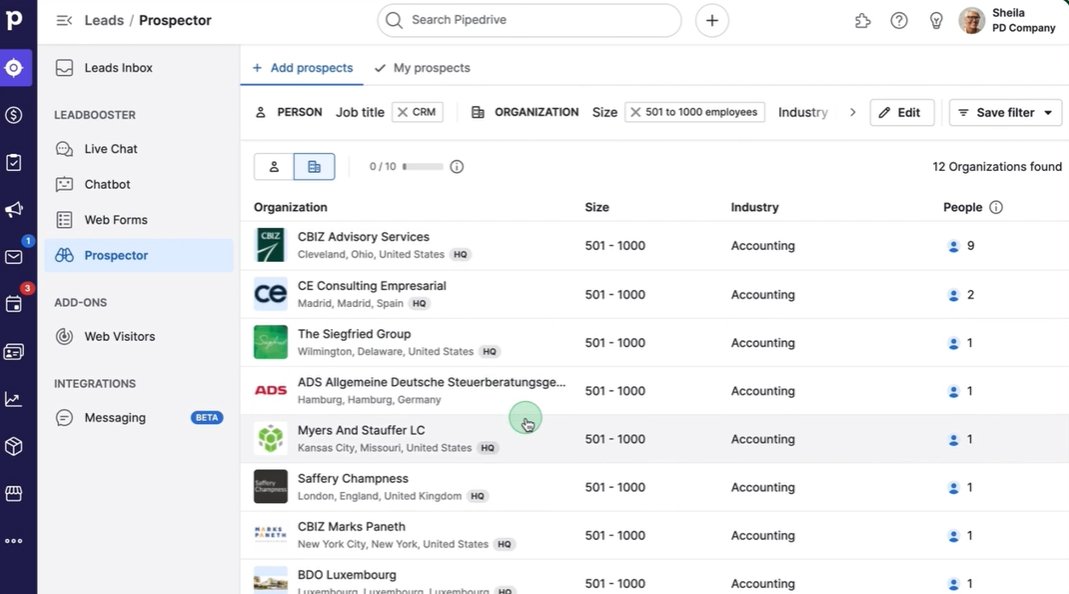Open the Add prospects tab
Viewport: 1069px width, 594px height.
tap(302, 68)
